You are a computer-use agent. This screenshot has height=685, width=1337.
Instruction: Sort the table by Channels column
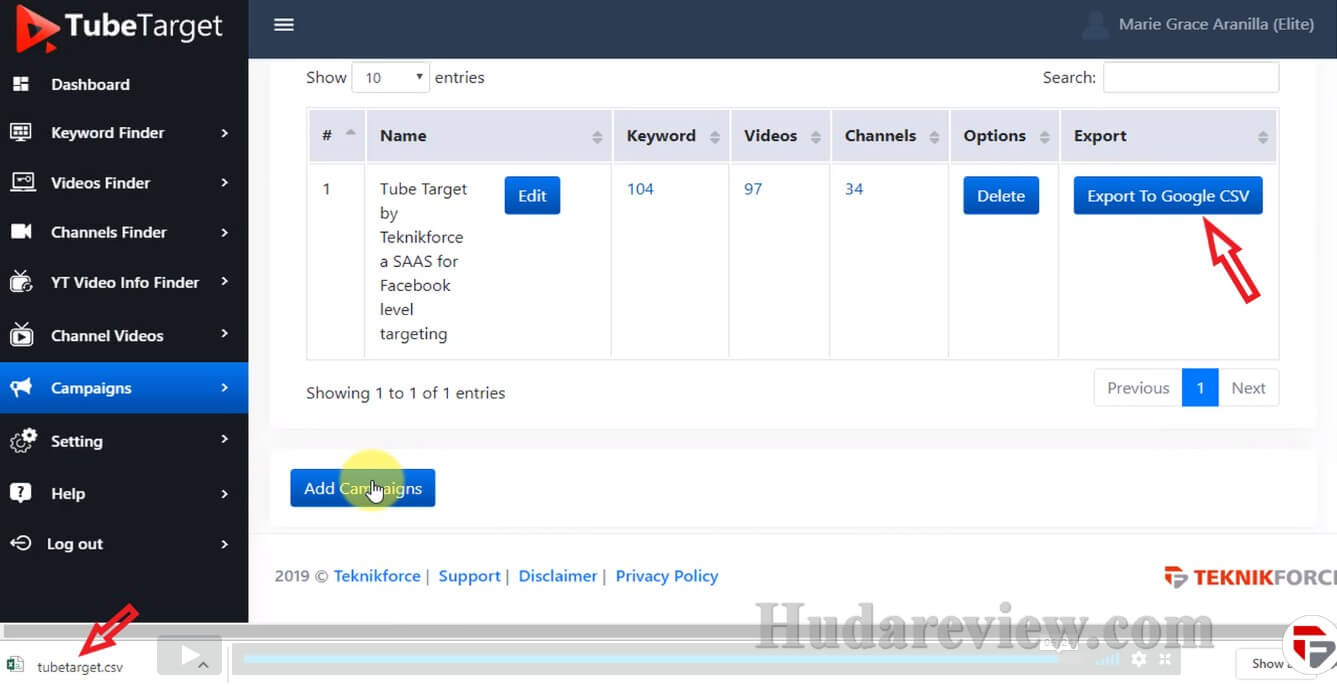pos(934,137)
